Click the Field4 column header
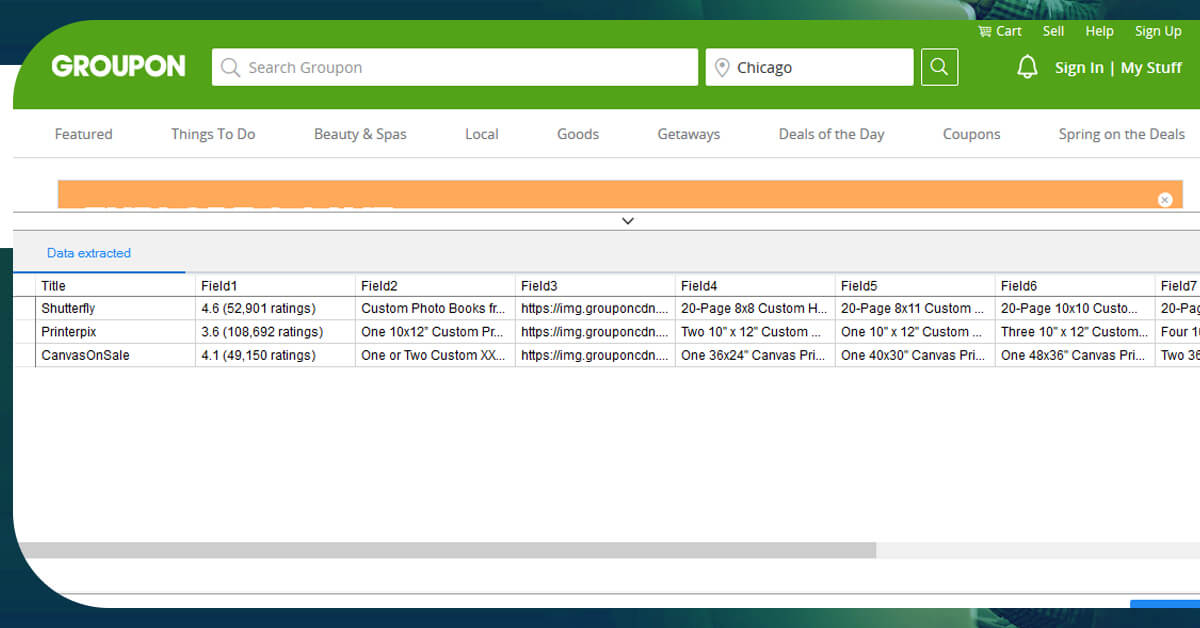Image resolution: width=1200 pixels, height=628 pixels. tap(755, 286)
